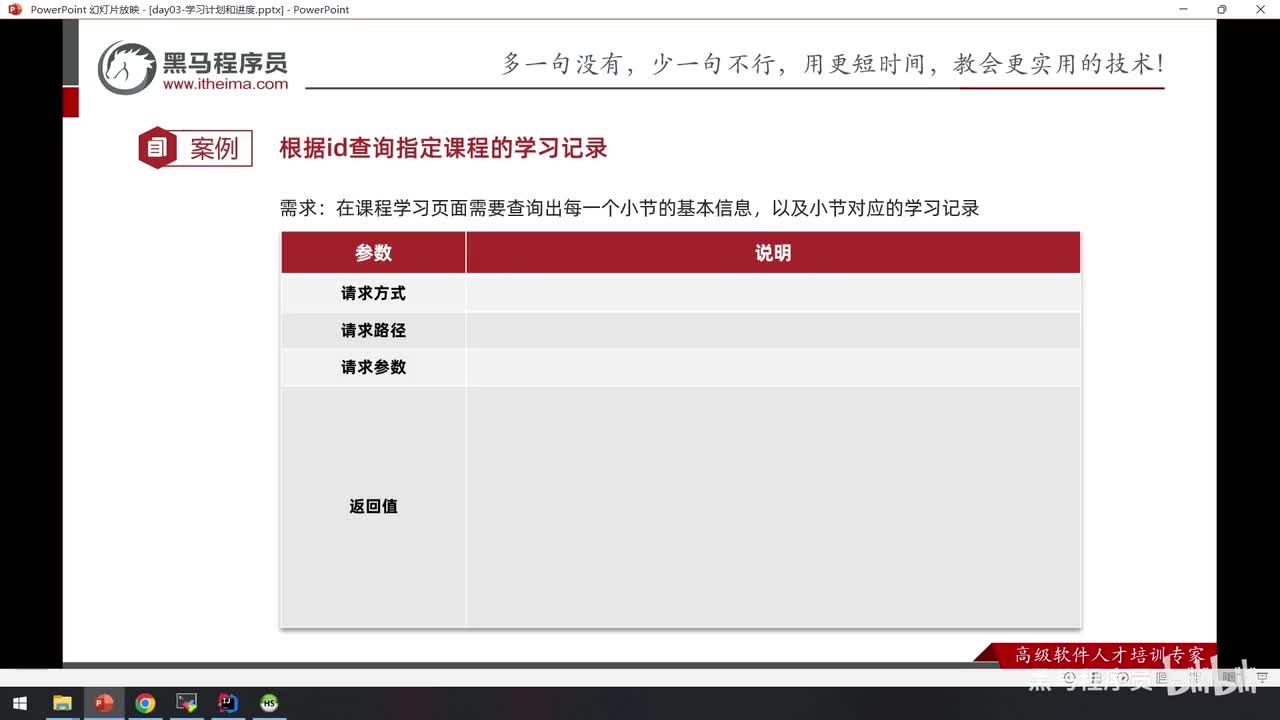Click the empty 请求方式 description cell
This screenshot has height=720, width=1280.
(773, 293)
